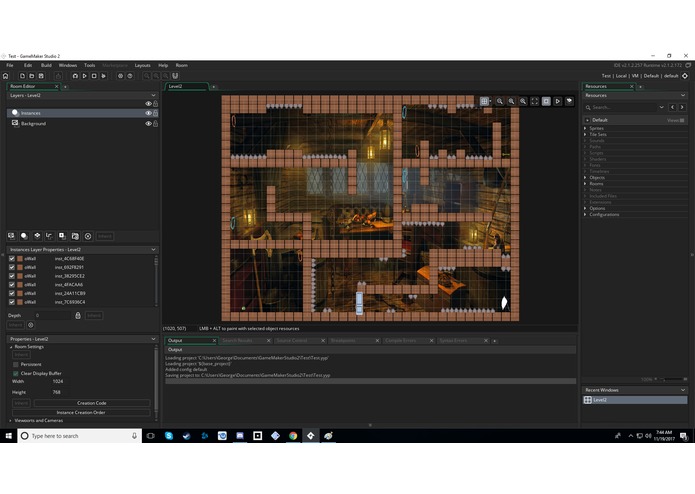Lock the Background layer
695x494 pixels.
155,124
